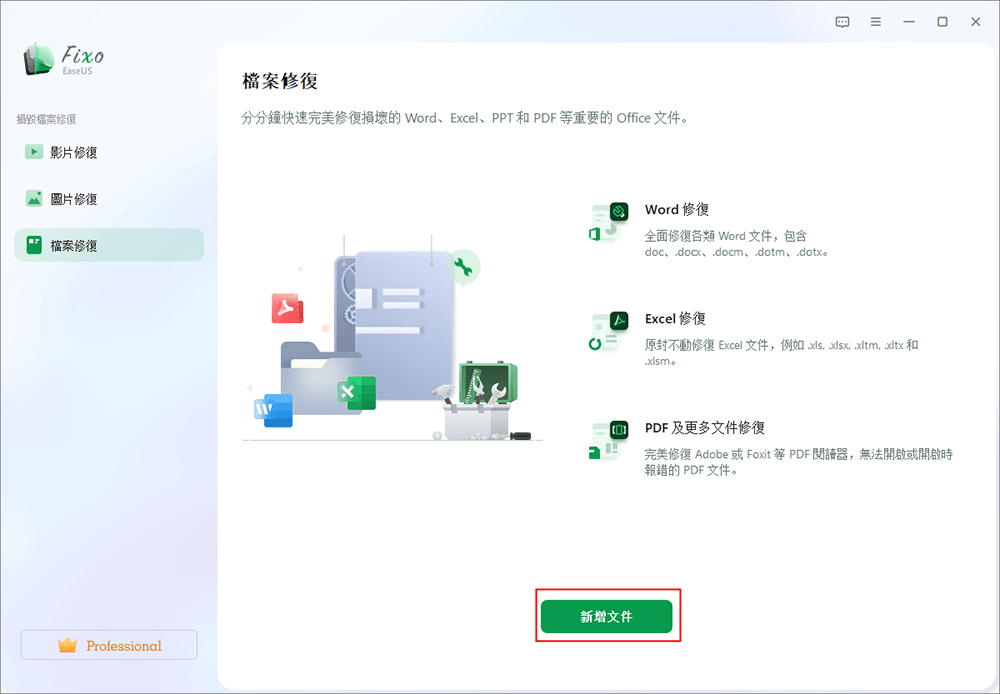This screenshot has height=694, width=1000.
Task: Click the blue Word icon in illustration
Action: pyautogui.click(x=274, y=410)
